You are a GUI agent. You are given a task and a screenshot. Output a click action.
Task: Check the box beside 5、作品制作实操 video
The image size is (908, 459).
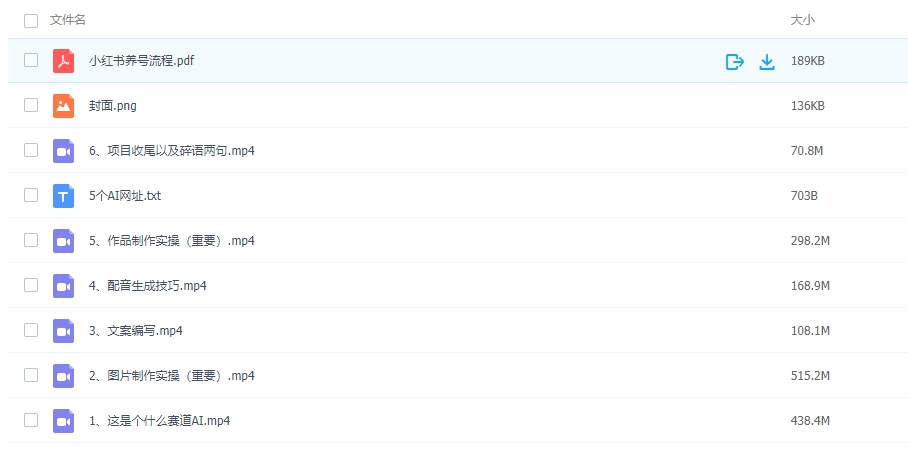point(31,240)
